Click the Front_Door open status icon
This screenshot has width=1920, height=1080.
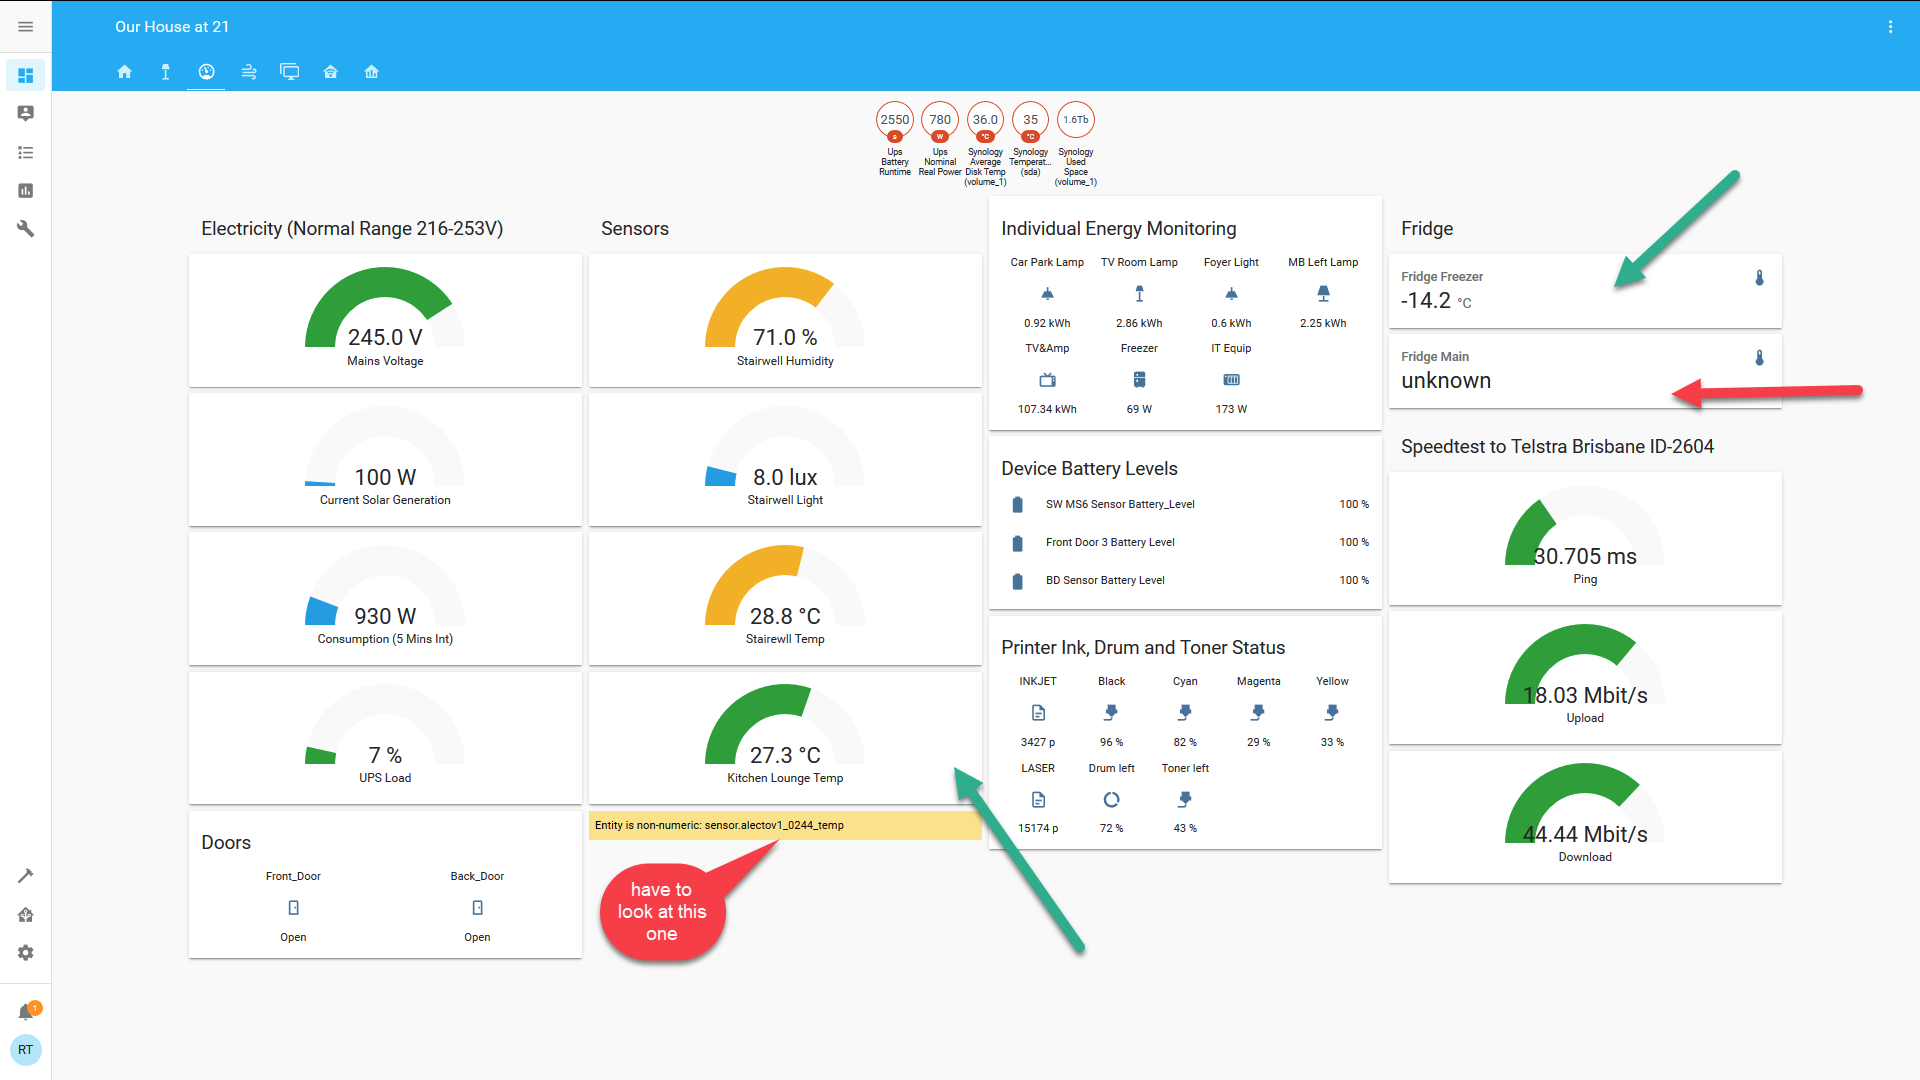tap(293, 908)
